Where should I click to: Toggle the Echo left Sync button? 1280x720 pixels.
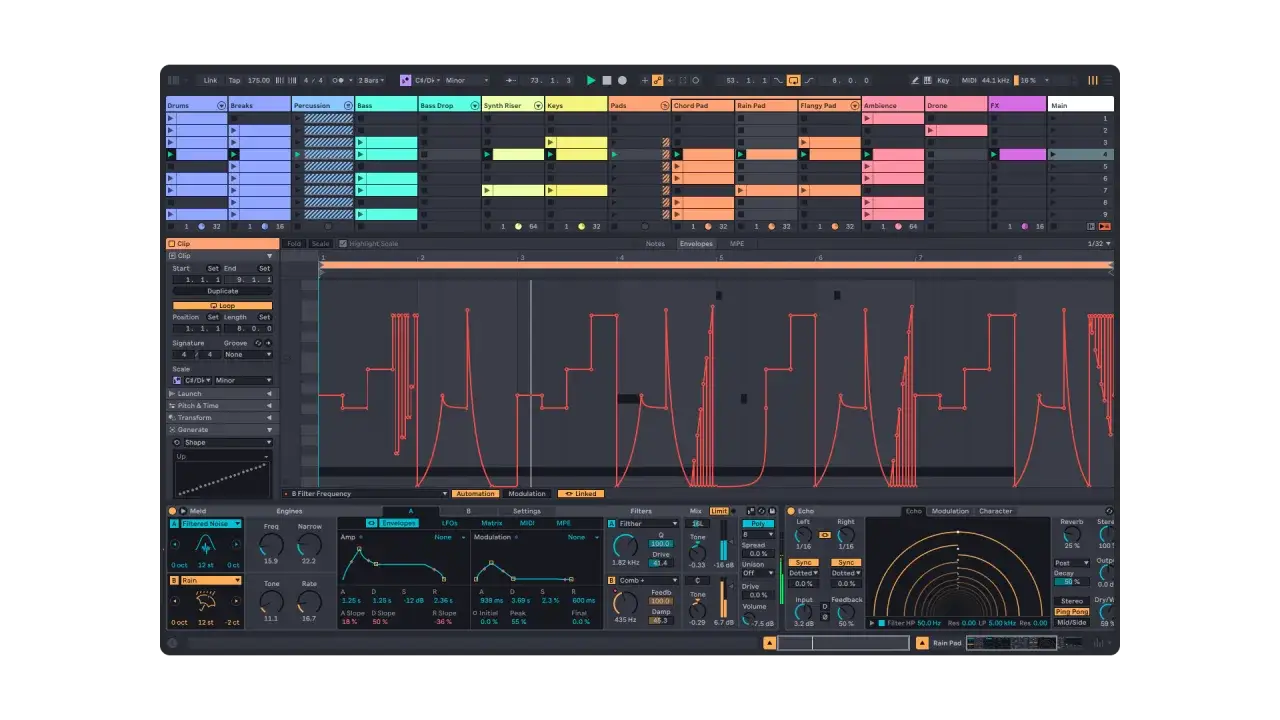coord(803,562)
